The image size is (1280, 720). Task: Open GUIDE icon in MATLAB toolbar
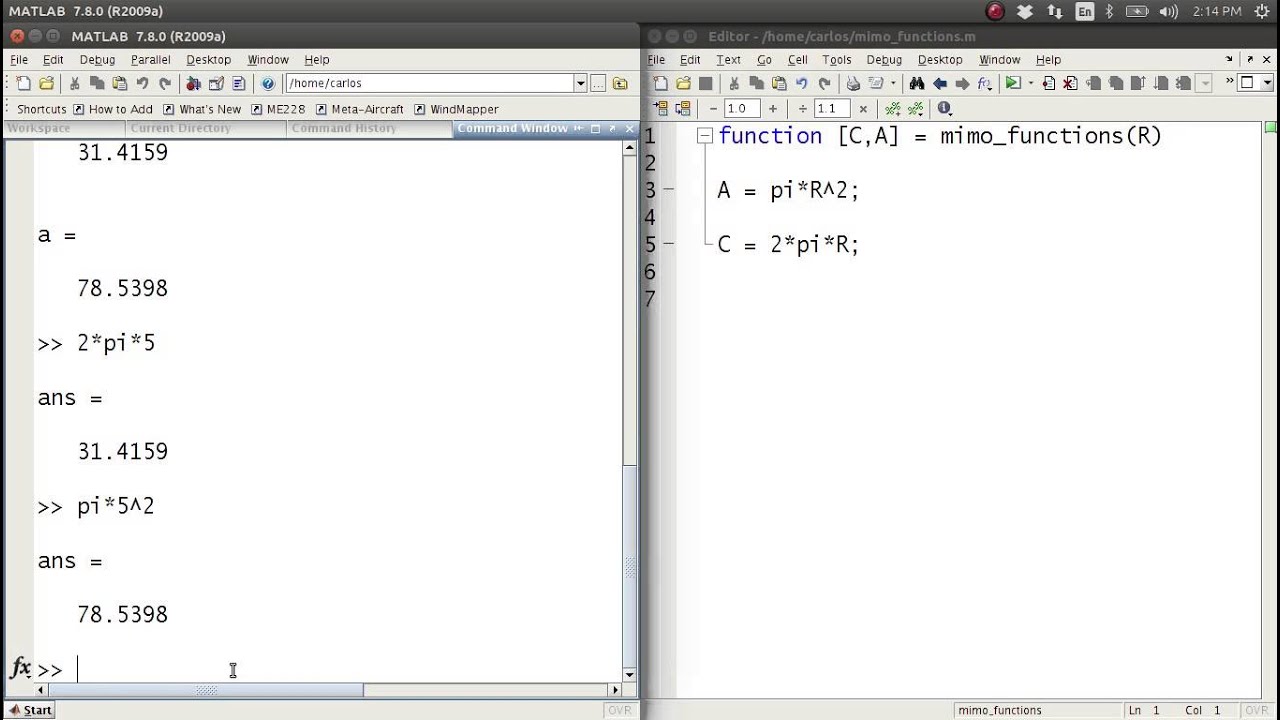[x=216, y=83]
